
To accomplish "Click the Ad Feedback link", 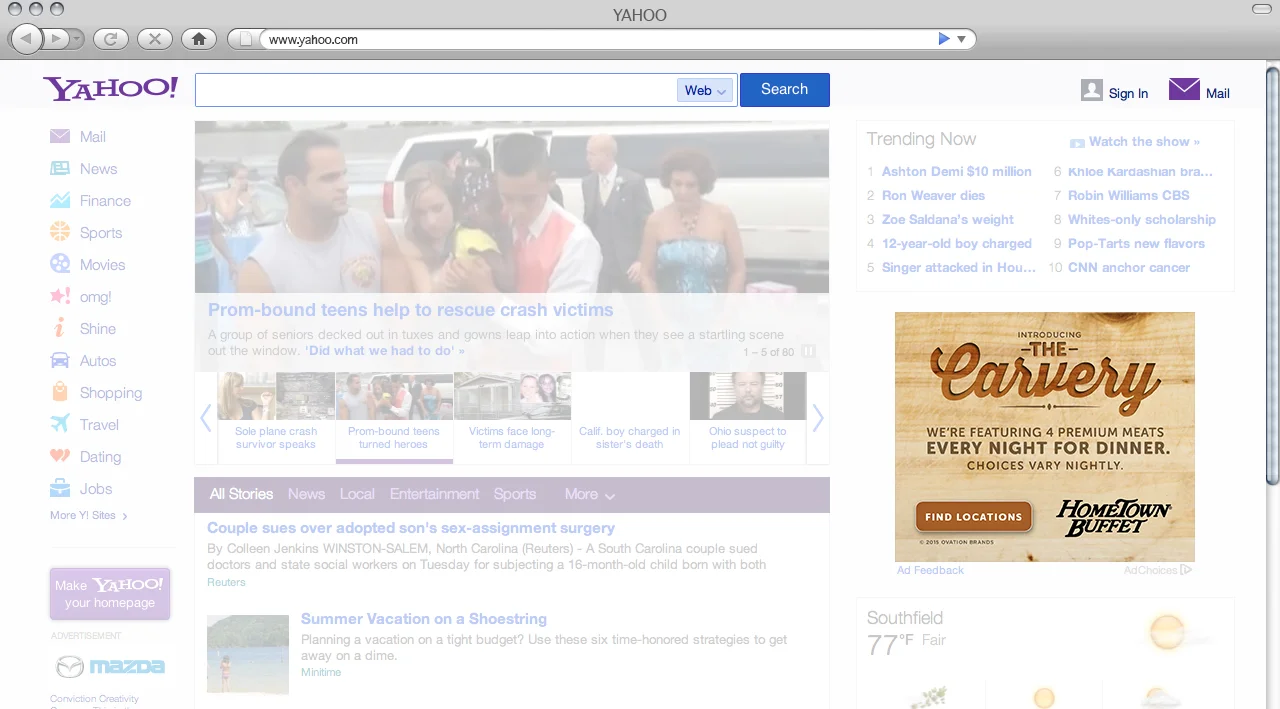I will click(x=930, y=570).
